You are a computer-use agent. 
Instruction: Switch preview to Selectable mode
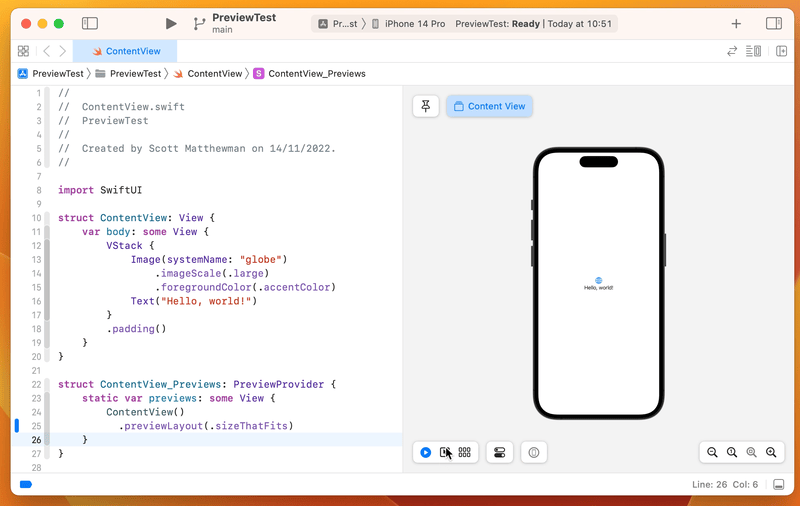pyautogui.click(x=445, y=452)
